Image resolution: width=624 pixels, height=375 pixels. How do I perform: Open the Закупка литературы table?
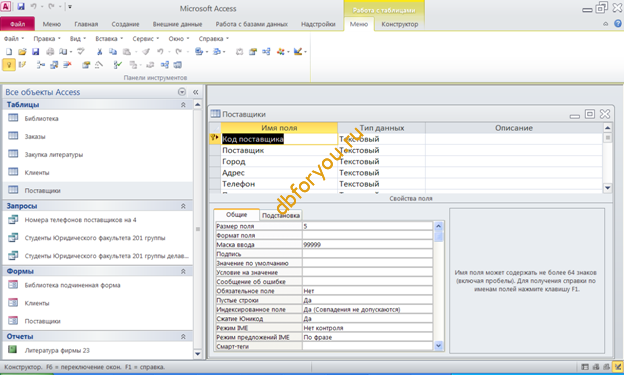pyautogui.click(x=54, y=154)
